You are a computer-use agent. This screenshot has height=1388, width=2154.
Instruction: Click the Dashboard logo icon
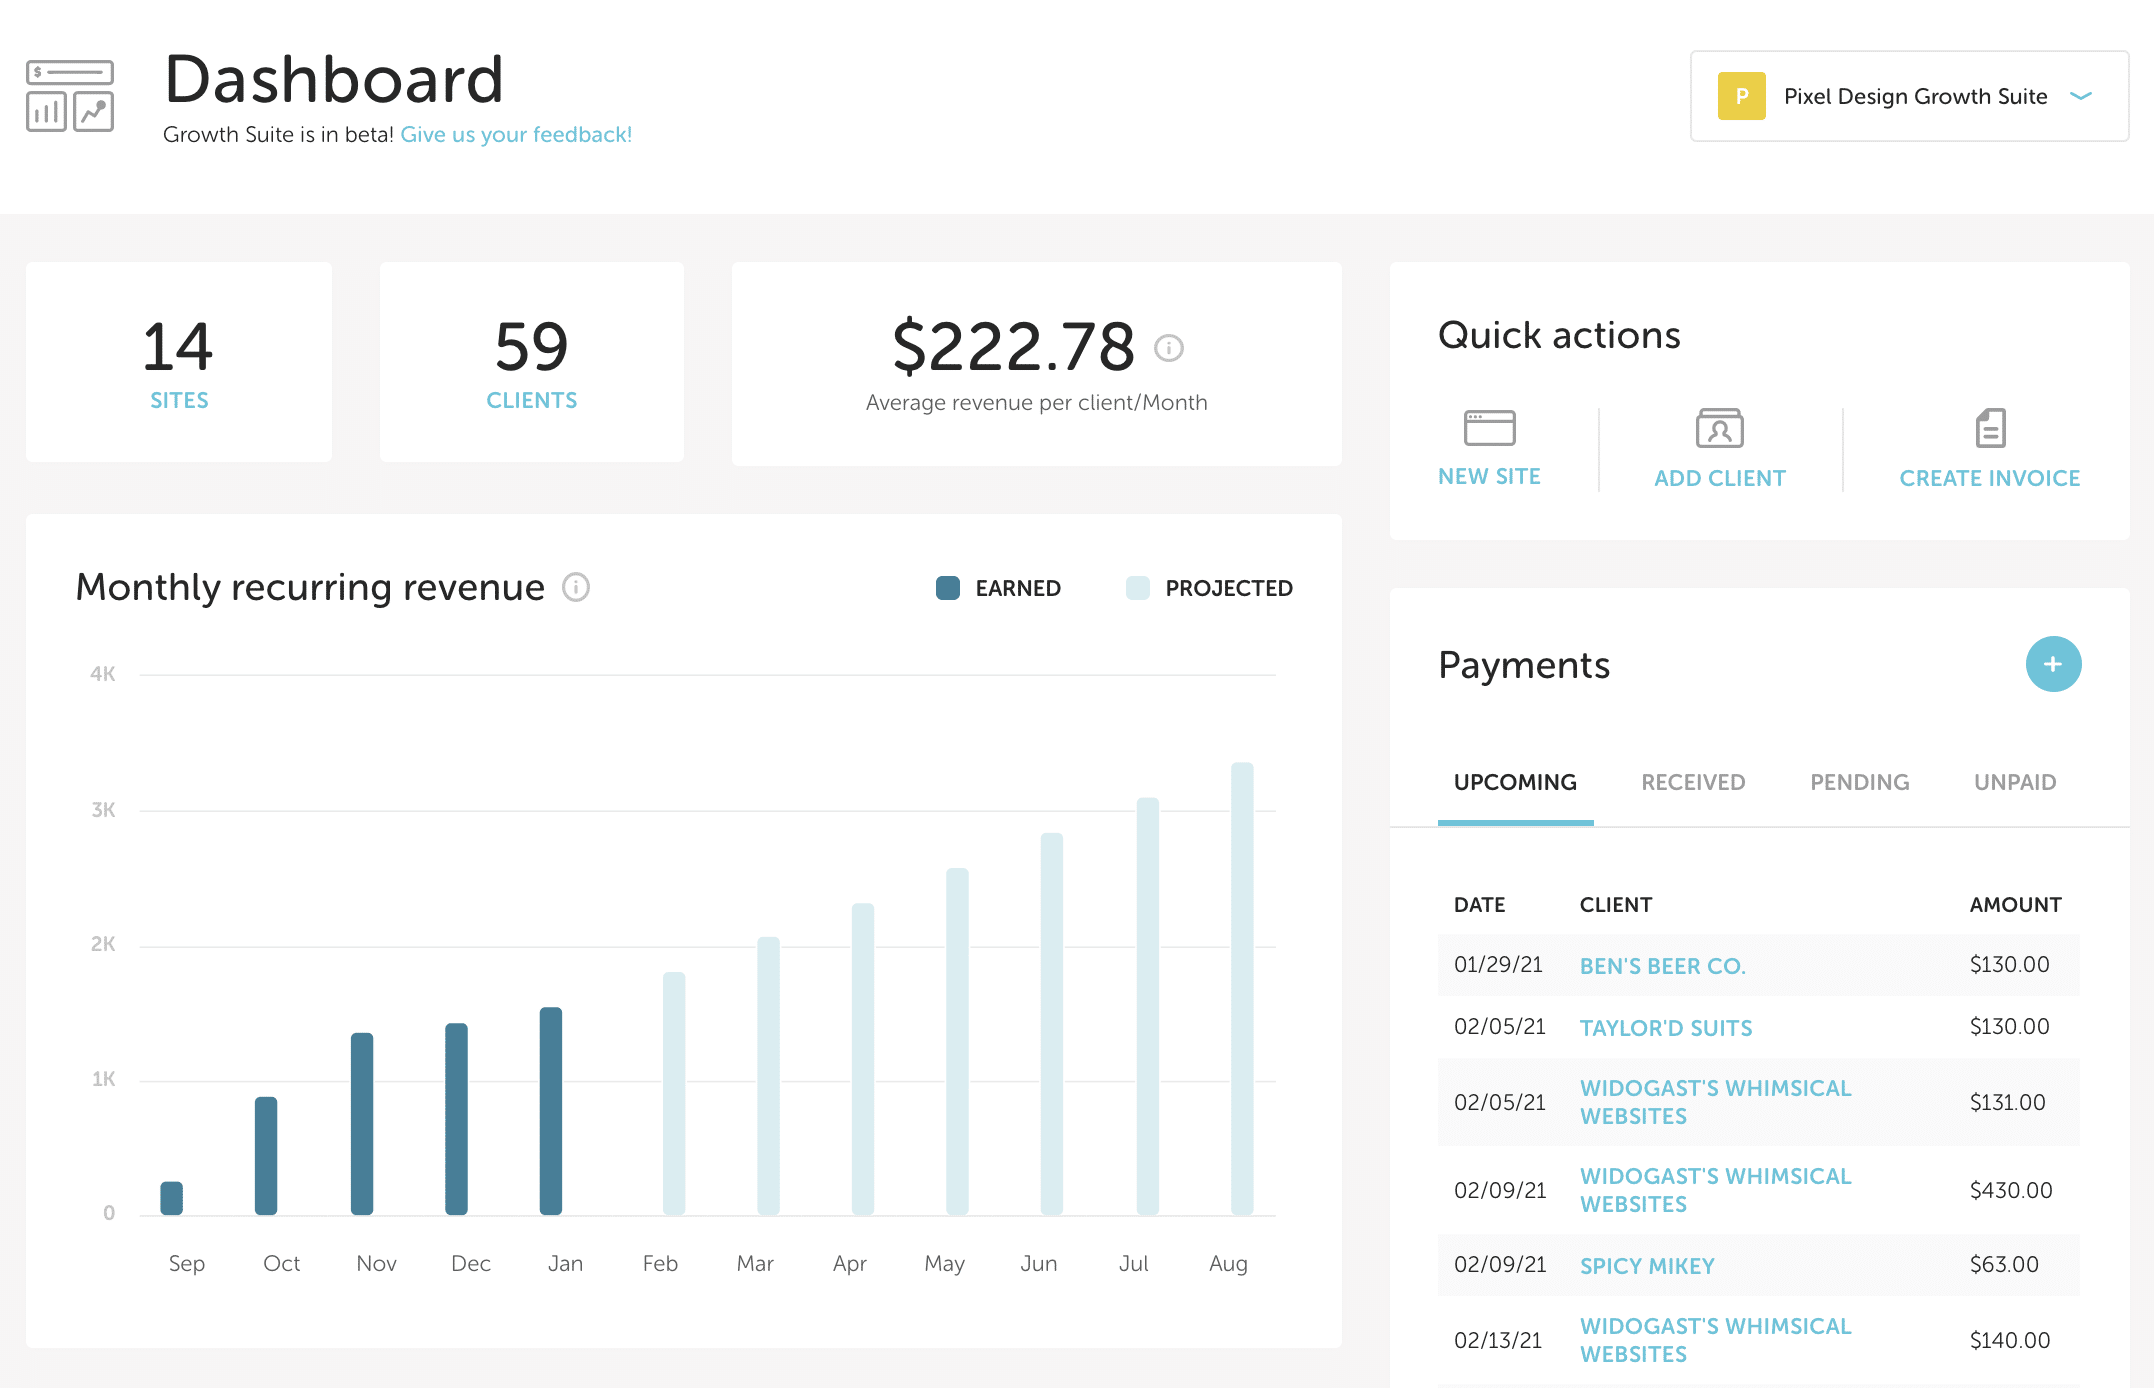point(70,96)
